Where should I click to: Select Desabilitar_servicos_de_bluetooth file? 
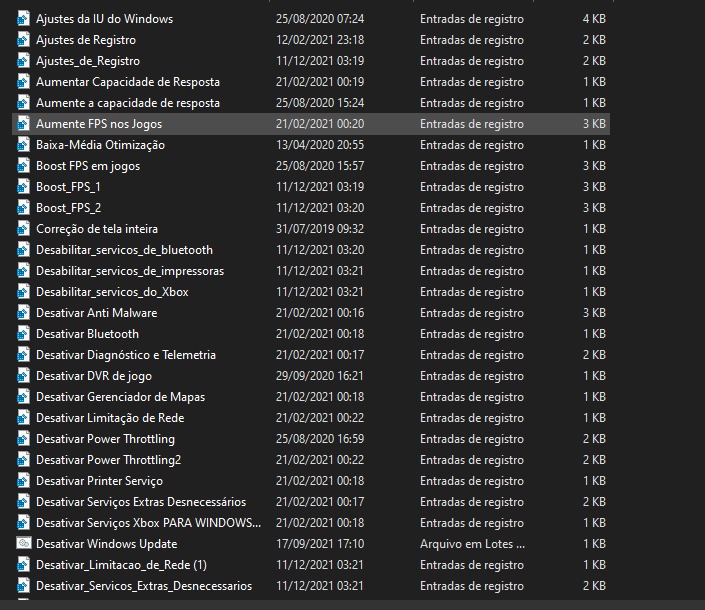coord(124,250)
